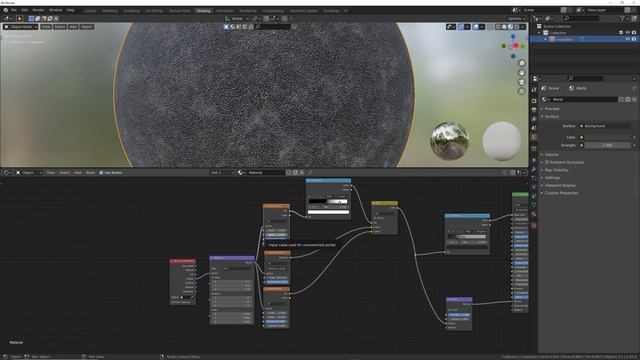Expand the Ray Visibility panel
640x360 pixels.
[556, 170]
